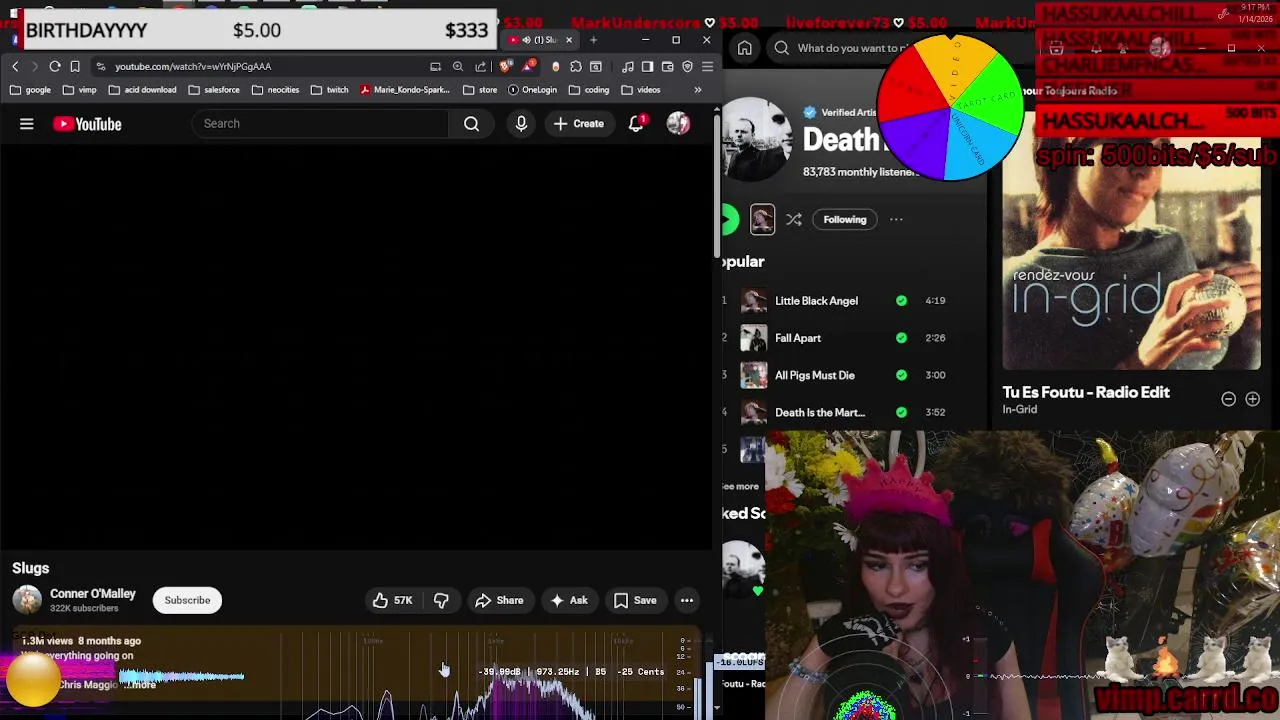
Task: Go back in the browser
Action: pyautogui.click(x=15, y=66)
